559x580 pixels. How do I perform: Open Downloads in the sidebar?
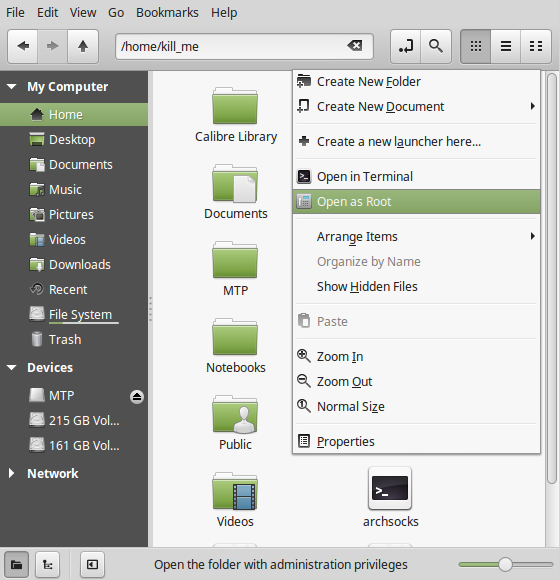(74, 264)
